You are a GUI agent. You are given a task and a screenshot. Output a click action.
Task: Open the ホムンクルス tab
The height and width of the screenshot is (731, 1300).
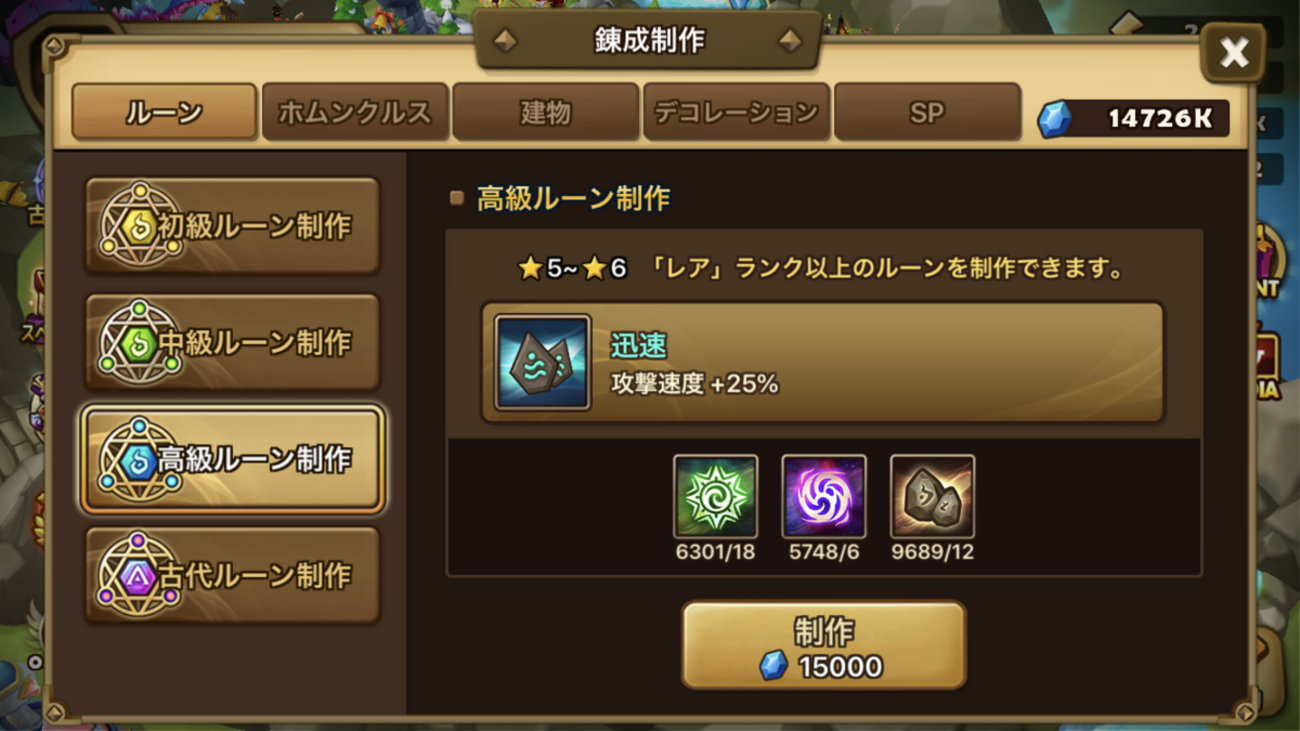tap(354, 112)
